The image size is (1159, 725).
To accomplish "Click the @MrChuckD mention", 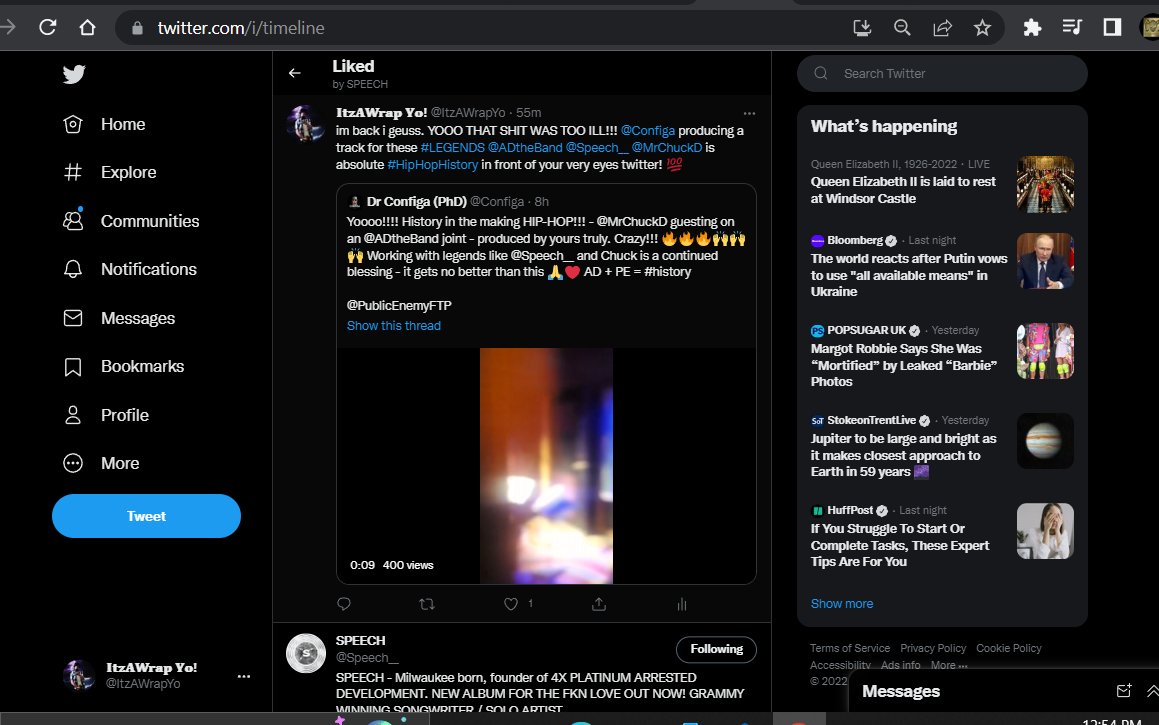I will [667, 148].
